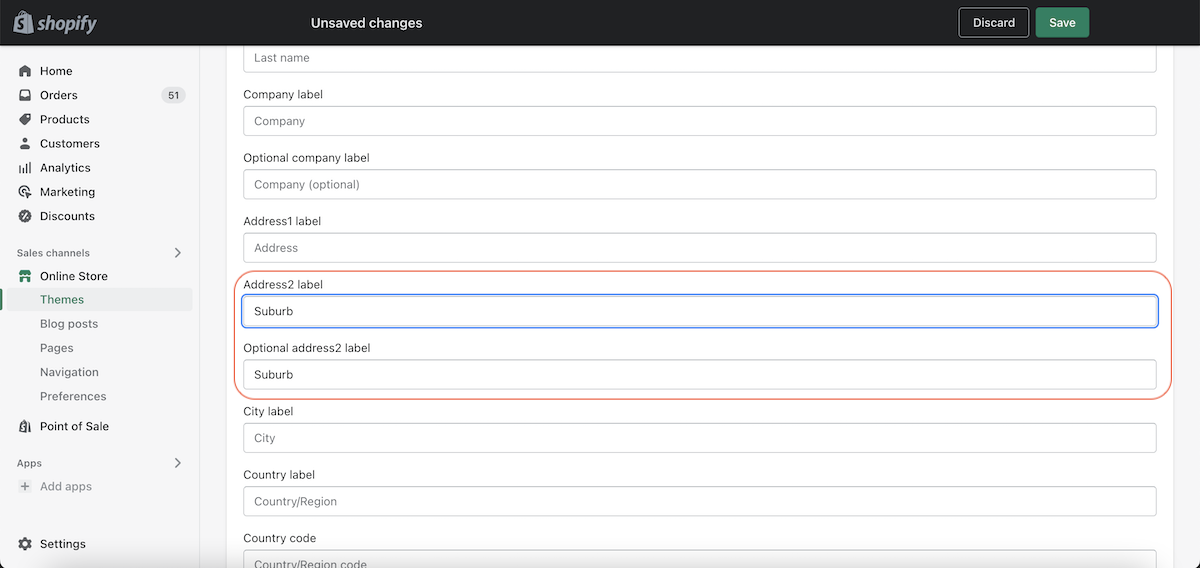Click the Settings gear icon
Screen dimensions: 1200x568
coord(25,544)
